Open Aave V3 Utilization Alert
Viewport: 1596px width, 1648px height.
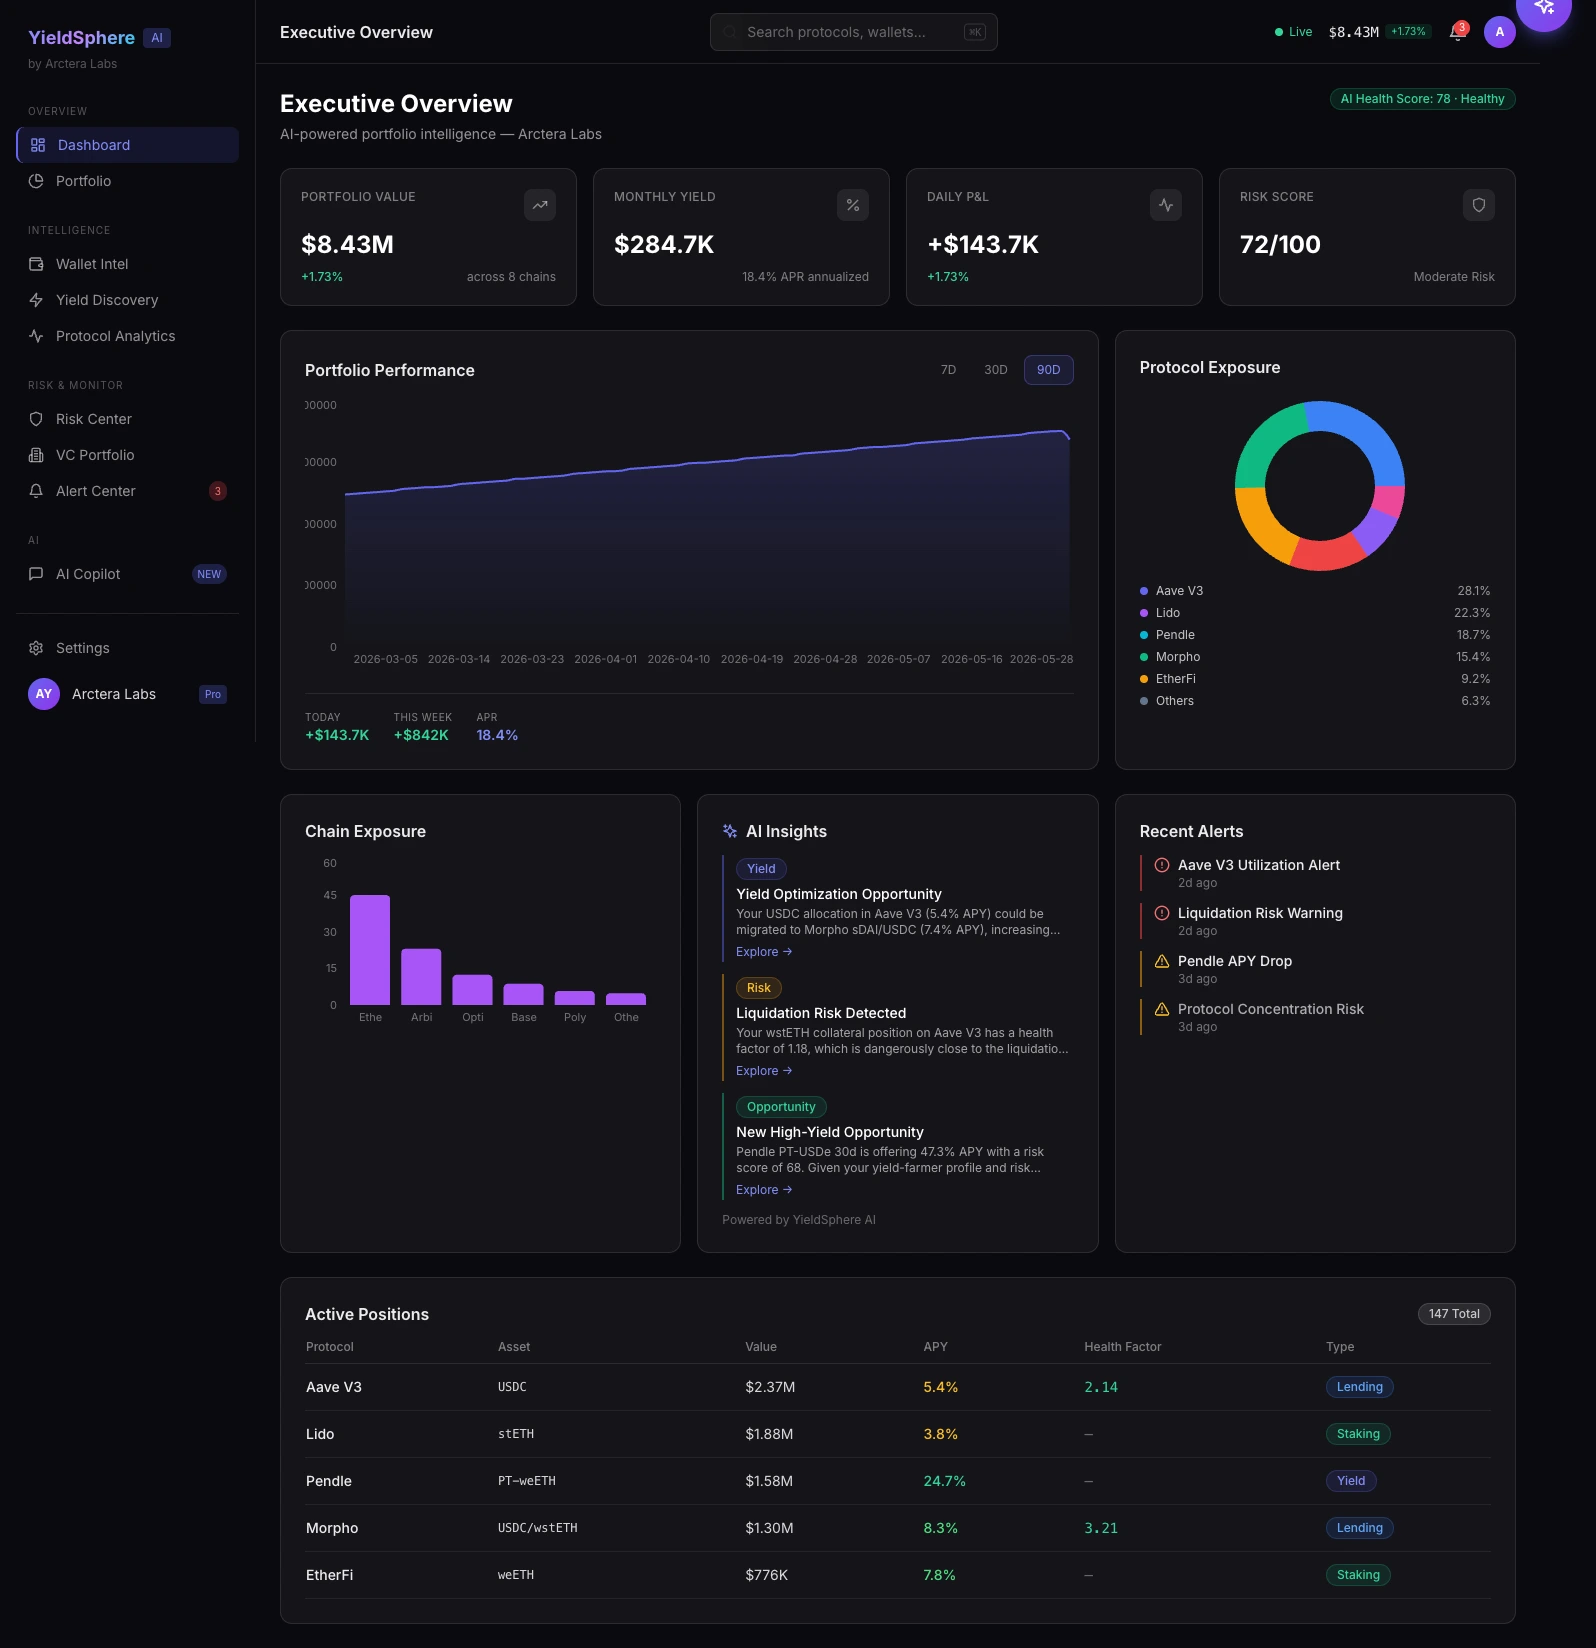click(1315, 873)
